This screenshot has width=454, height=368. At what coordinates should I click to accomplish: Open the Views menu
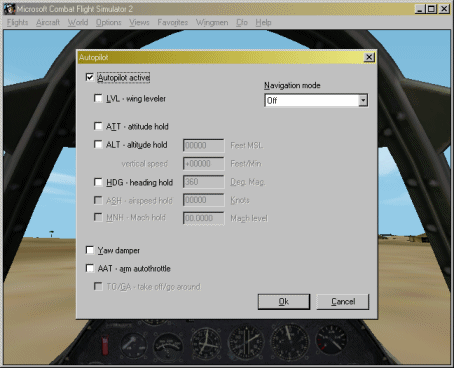click(x=139, y=22)
